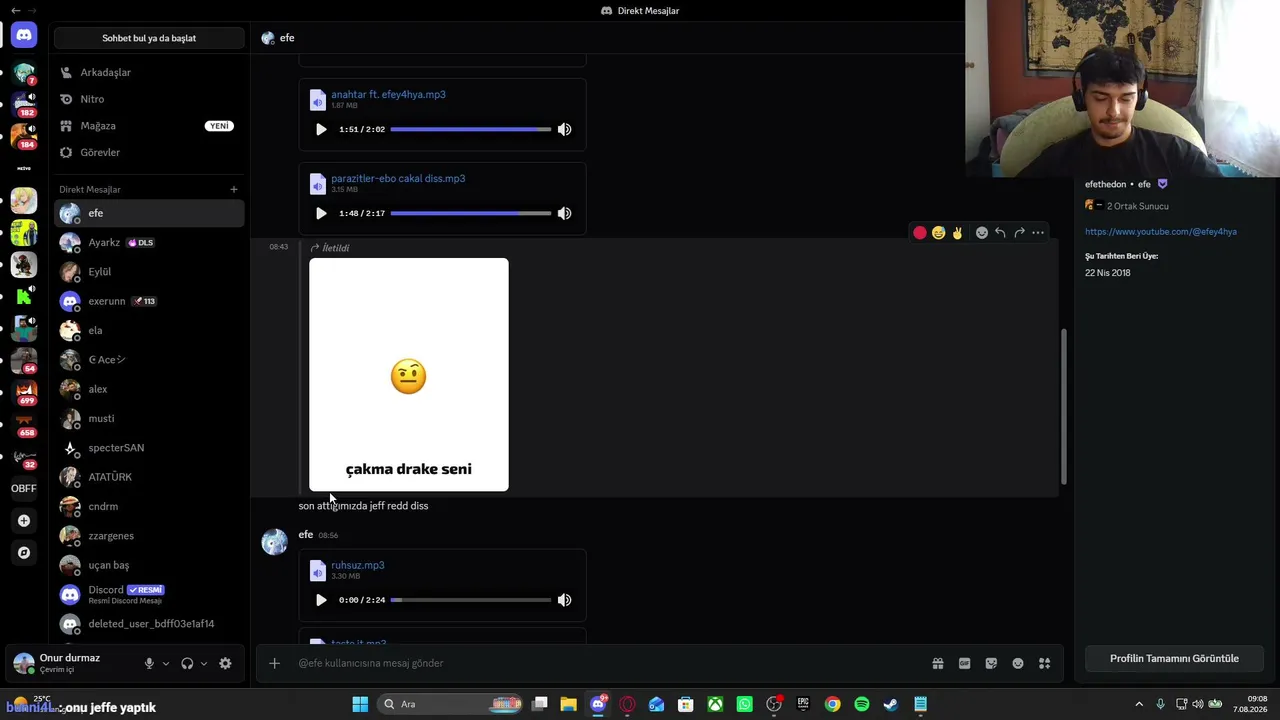The image size is (1280, 720).
Task: Open the add reaction emoji picker
Action: click(982, 233)
